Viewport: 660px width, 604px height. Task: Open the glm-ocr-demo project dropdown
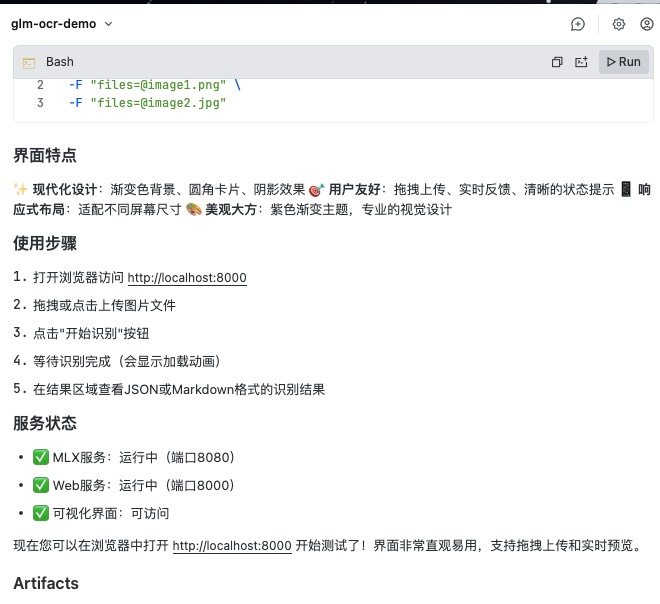click(x=62, y=24)
